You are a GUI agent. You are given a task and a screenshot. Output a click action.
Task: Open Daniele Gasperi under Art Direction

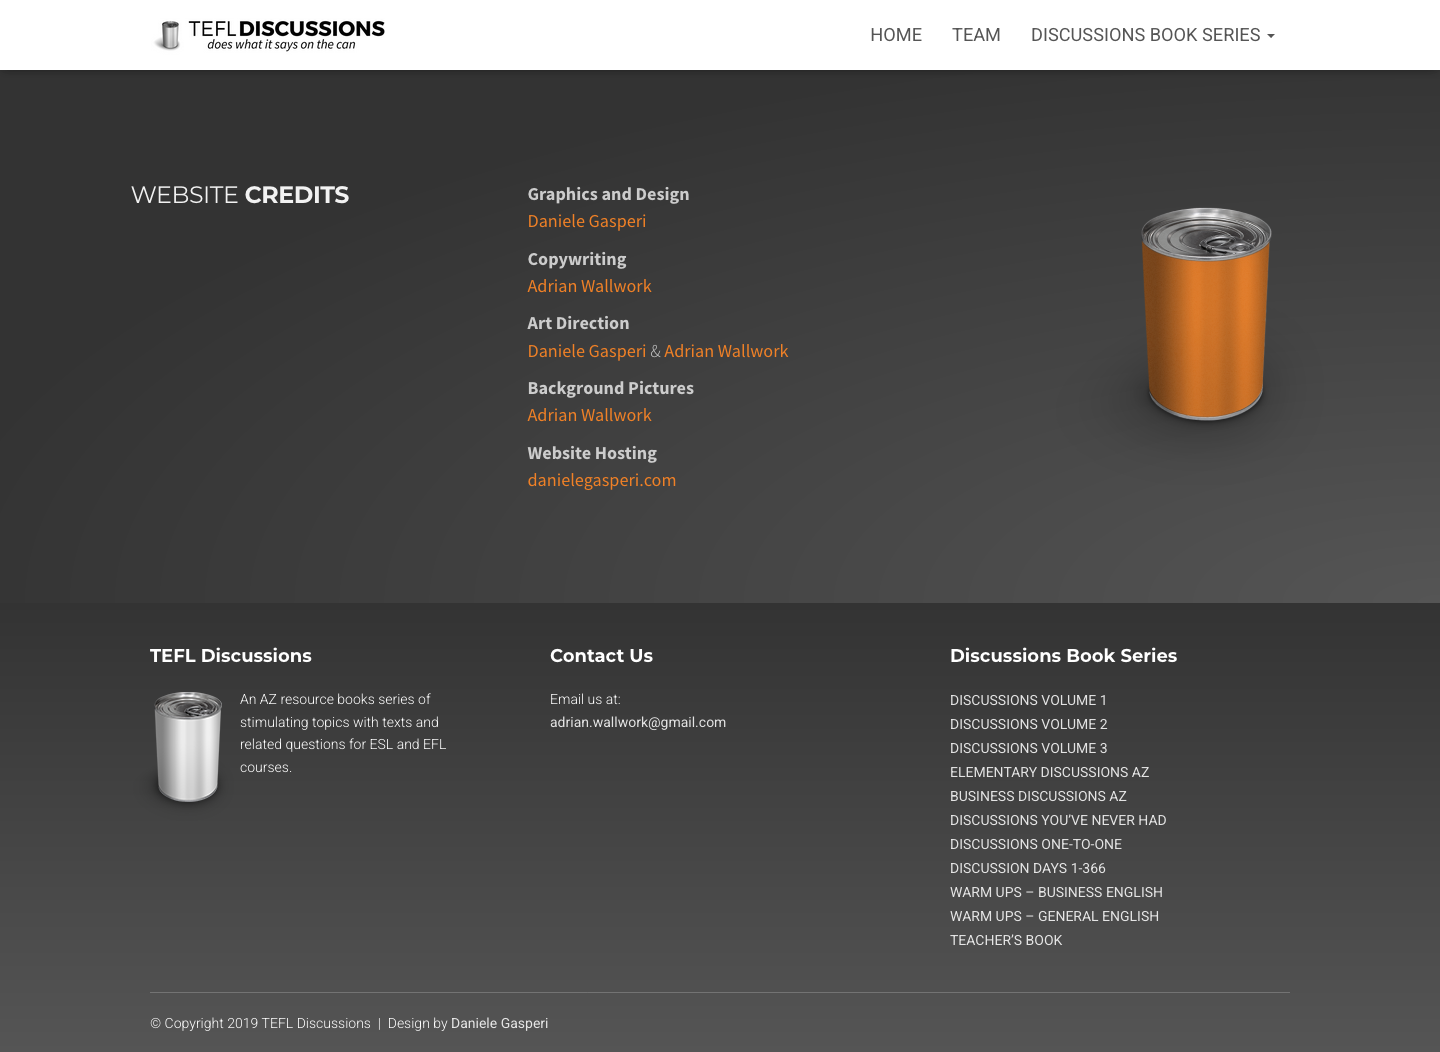(587, 351)
